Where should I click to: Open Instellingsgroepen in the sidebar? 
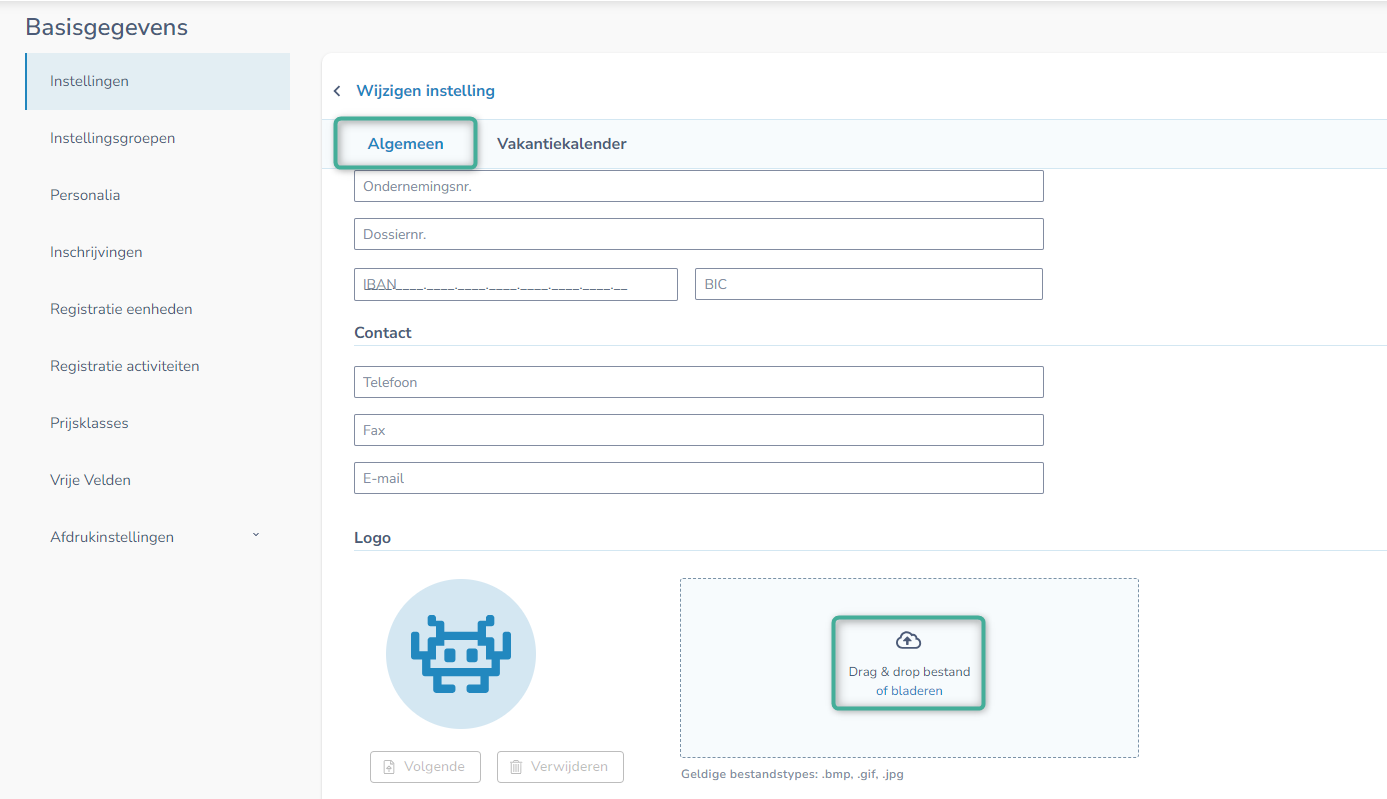tap(112, 138)
